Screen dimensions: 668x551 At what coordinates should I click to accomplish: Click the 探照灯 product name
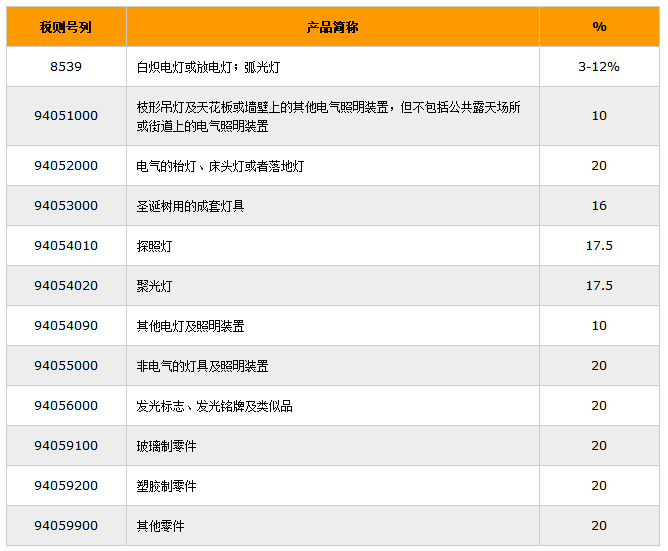[x=154, y=246]
